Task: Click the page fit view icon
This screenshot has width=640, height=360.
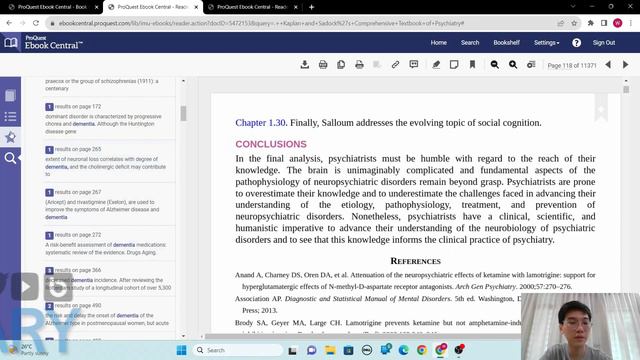Action: coord(531,64)
